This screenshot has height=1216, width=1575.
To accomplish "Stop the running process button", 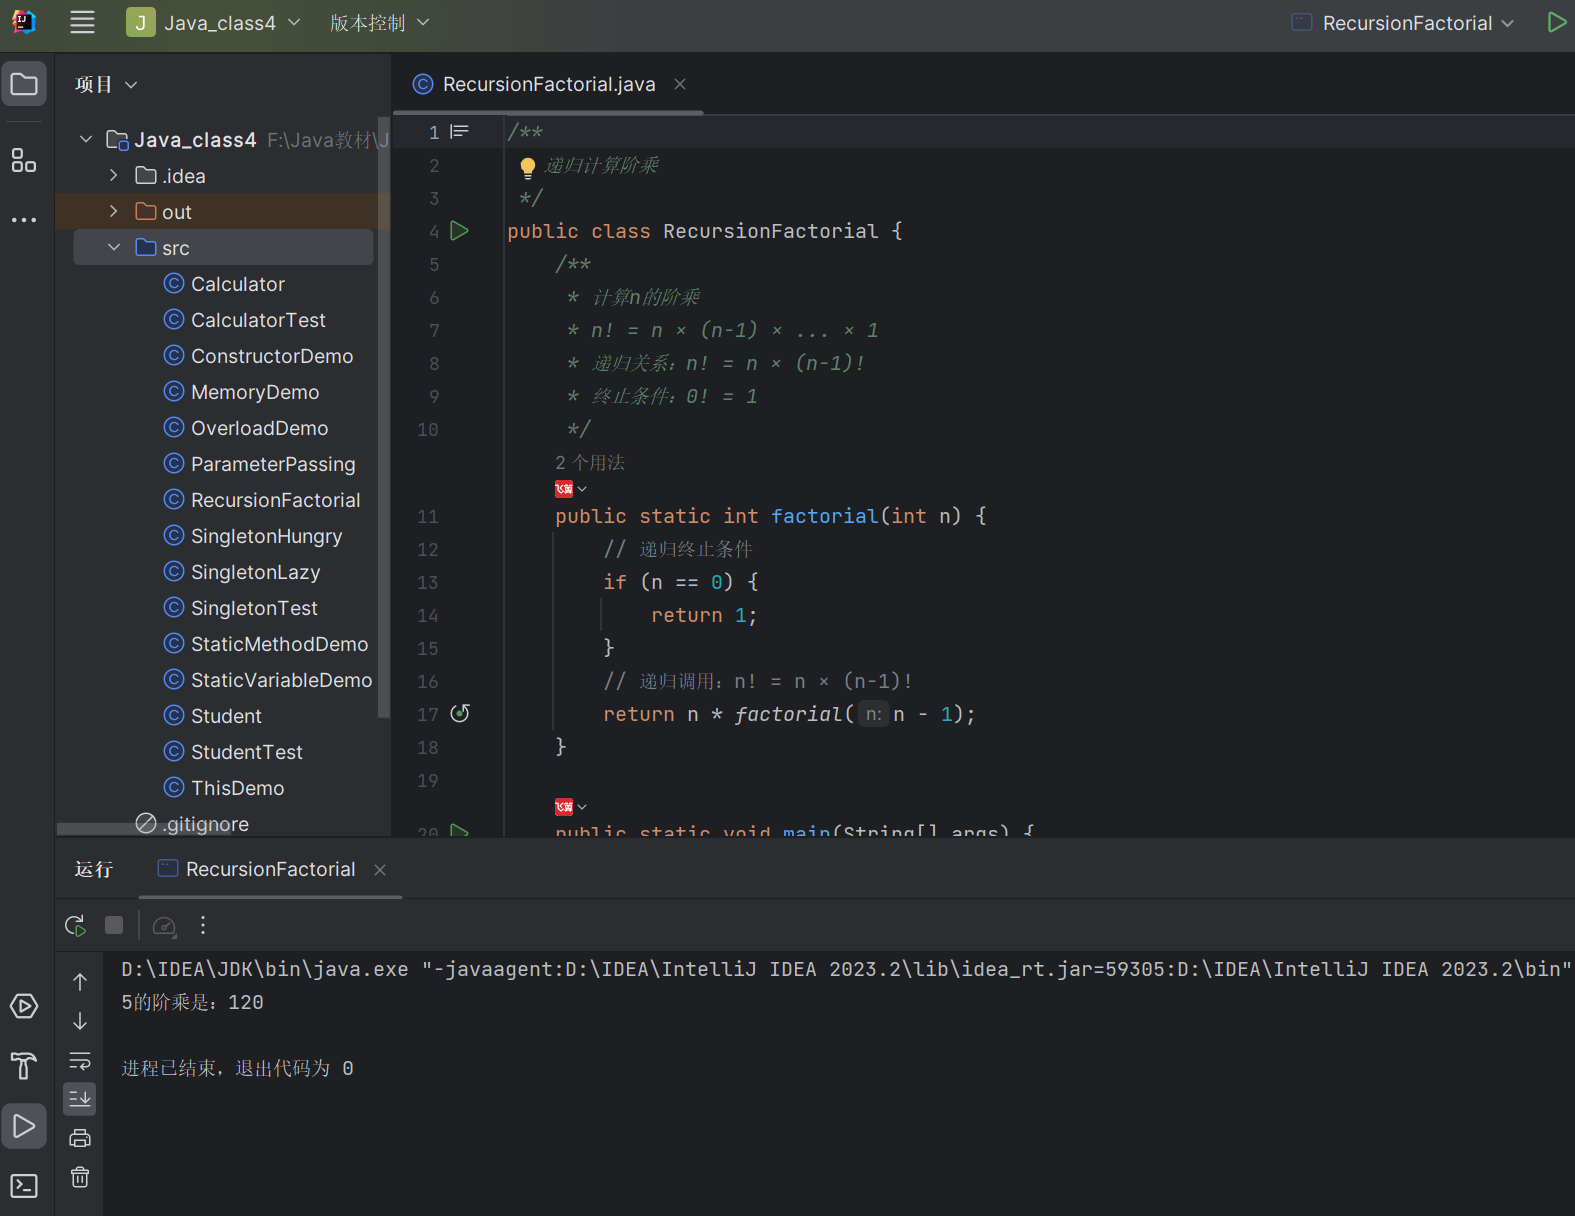I will [114, 925].
